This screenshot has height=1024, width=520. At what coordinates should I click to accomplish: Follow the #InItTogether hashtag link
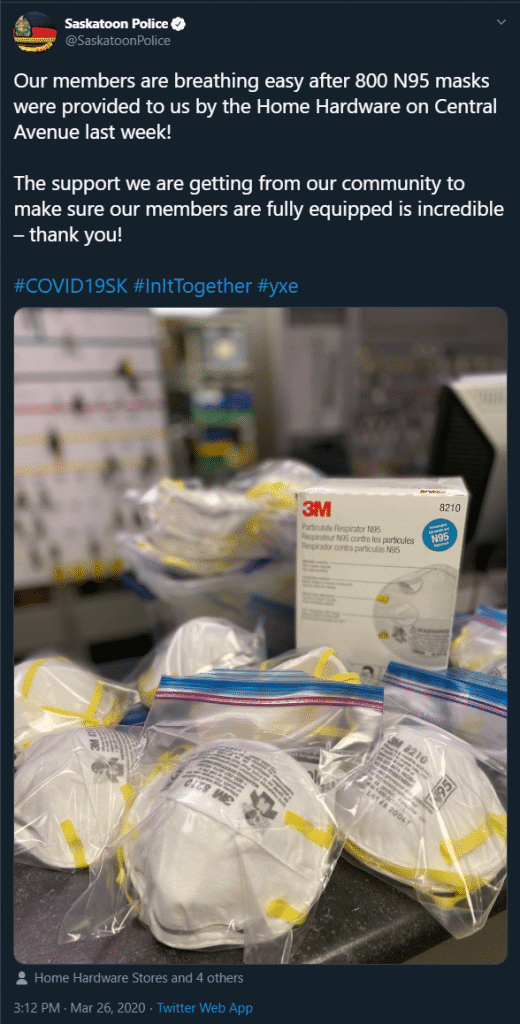point(192,286)
